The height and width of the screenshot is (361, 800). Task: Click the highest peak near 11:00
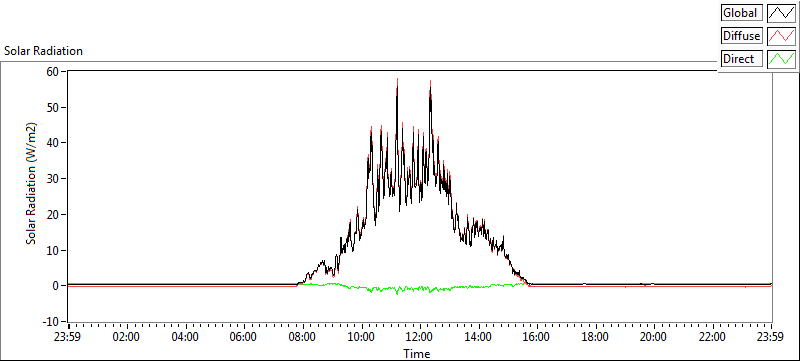397,80
